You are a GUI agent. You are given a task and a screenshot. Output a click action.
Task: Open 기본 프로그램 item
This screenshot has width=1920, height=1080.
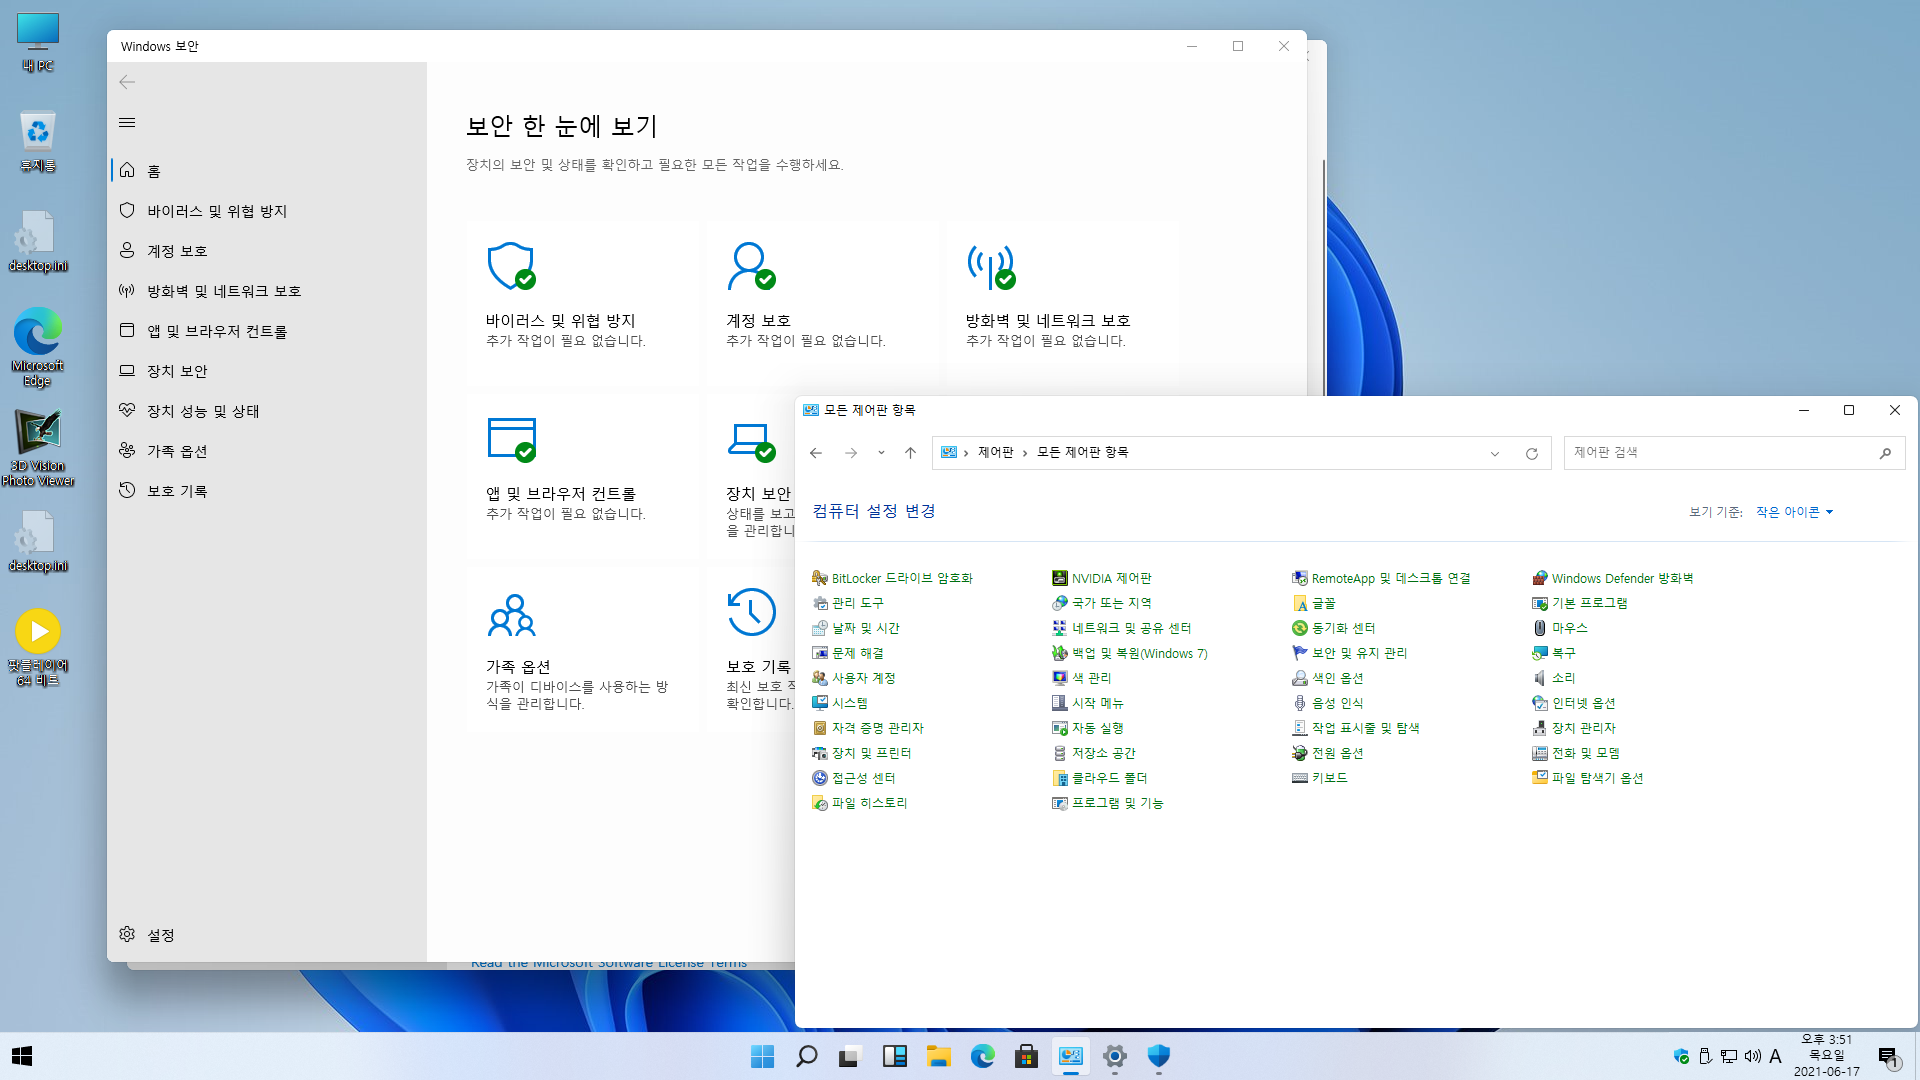click(x=1580, y=603)
